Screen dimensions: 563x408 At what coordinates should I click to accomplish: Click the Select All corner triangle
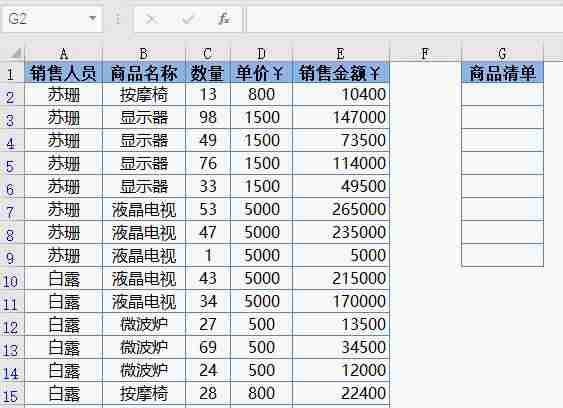click(x=16, y=54)
